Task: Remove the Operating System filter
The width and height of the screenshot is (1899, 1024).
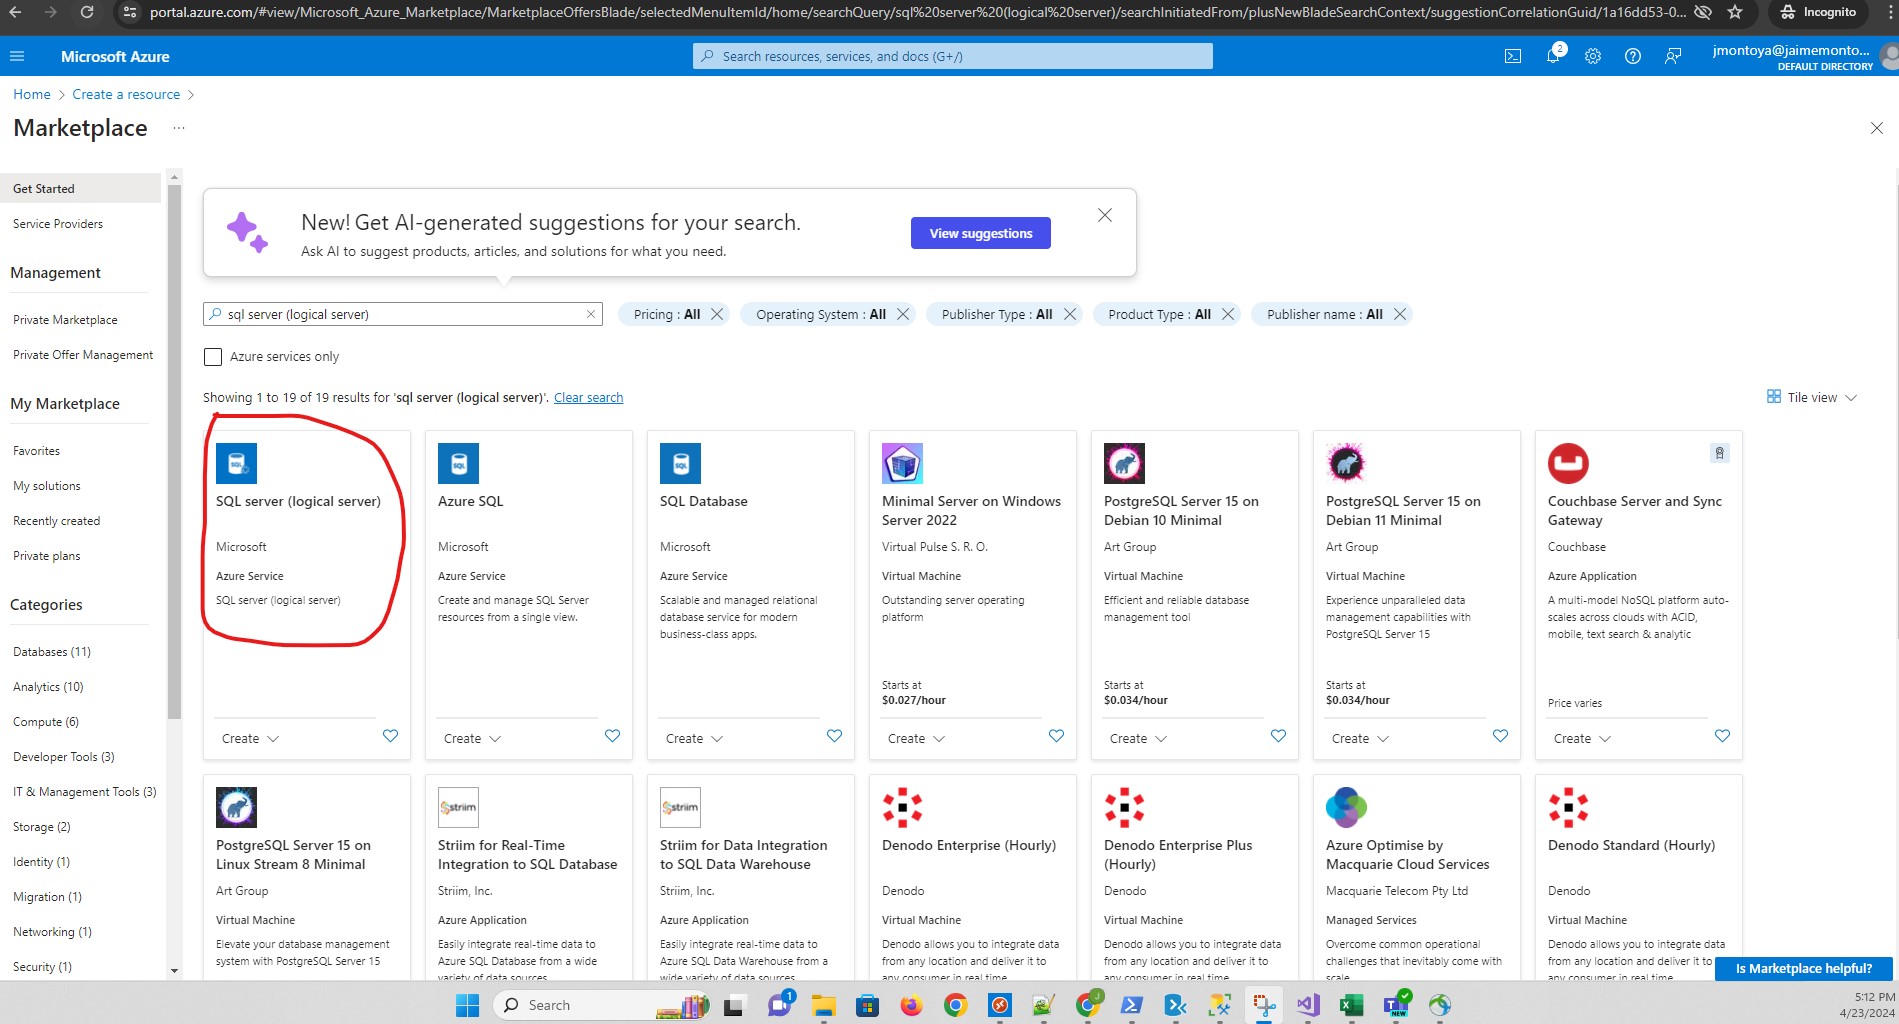Action: click(903, 314)
